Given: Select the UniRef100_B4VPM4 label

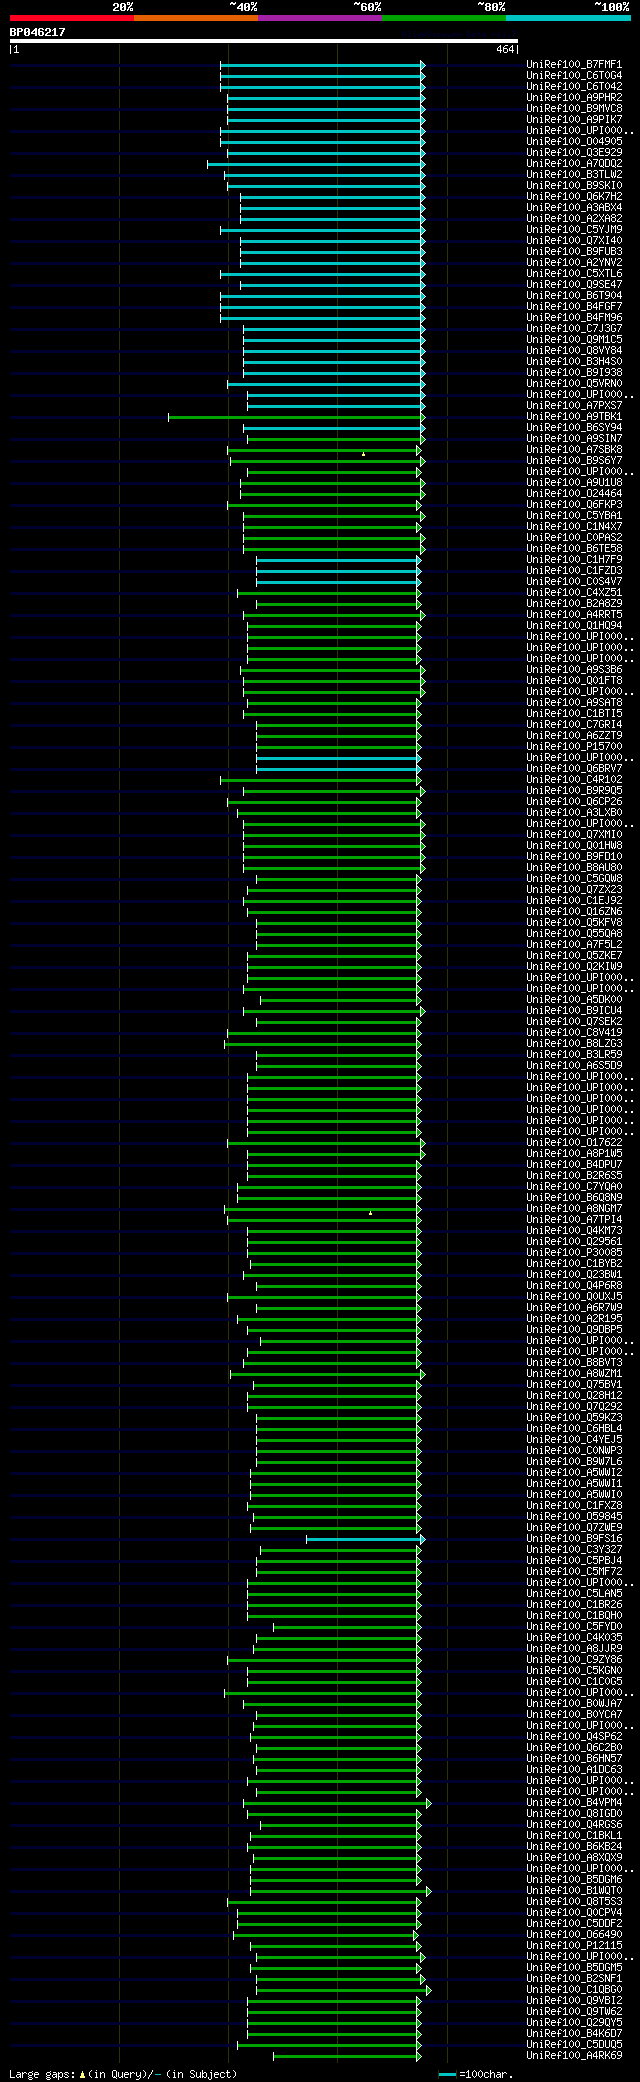Looking at the screenshot, I should [x=574, y=1803].
